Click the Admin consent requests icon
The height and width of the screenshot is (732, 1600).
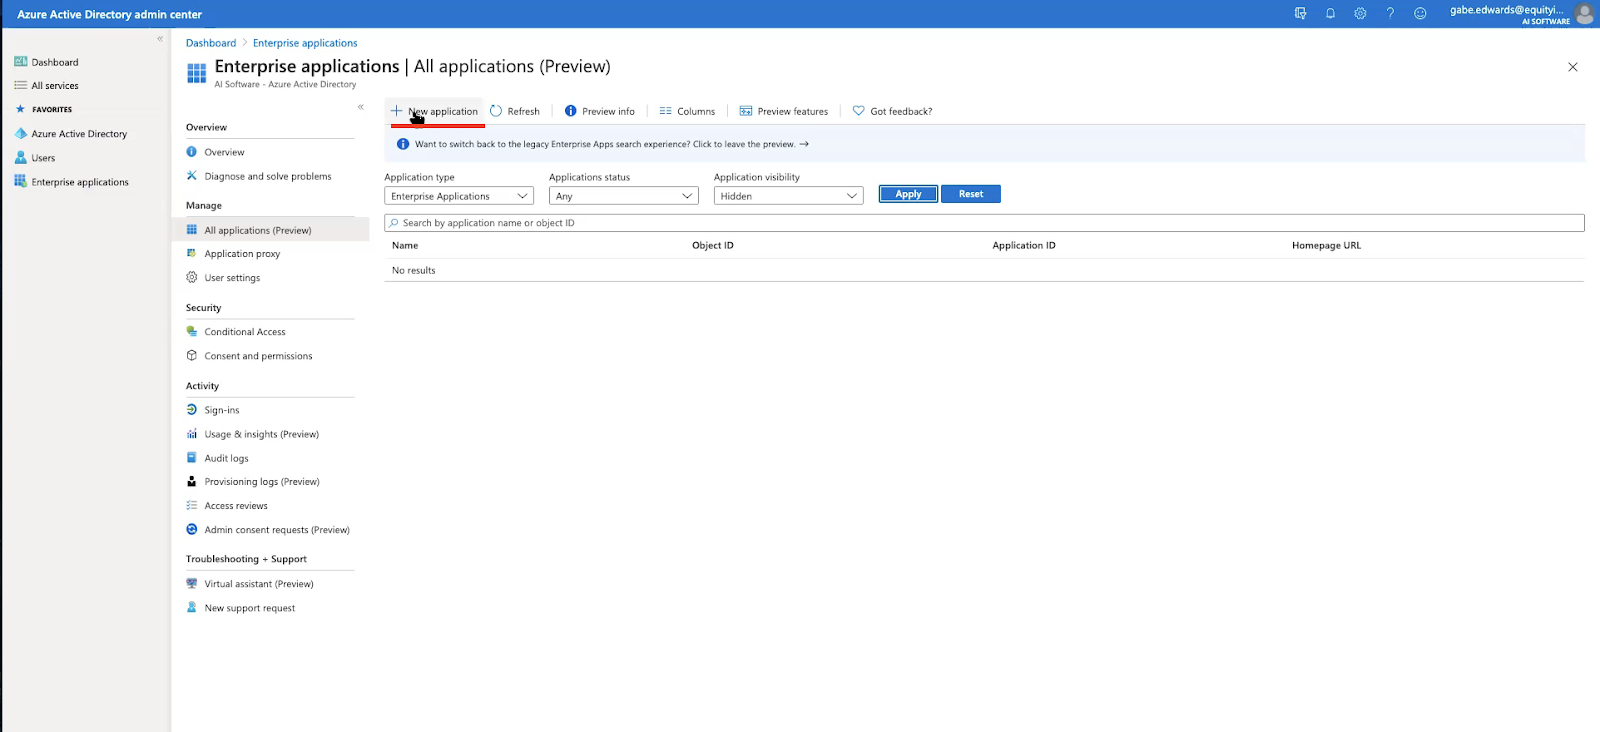(192, 530)
